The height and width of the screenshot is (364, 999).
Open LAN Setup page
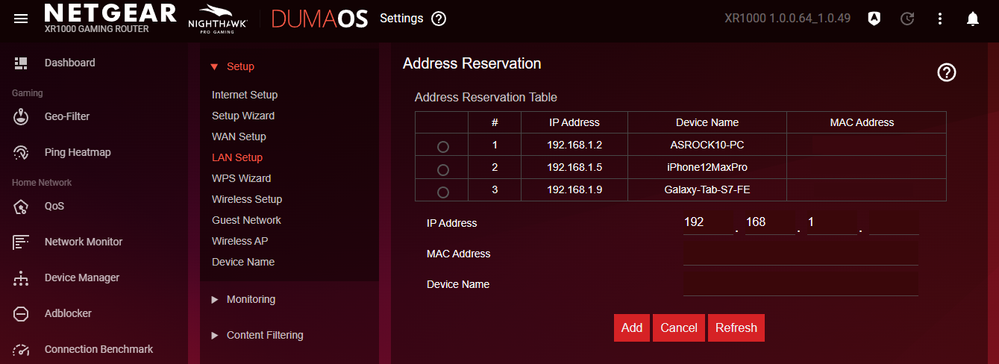click(x=237, y=157)
